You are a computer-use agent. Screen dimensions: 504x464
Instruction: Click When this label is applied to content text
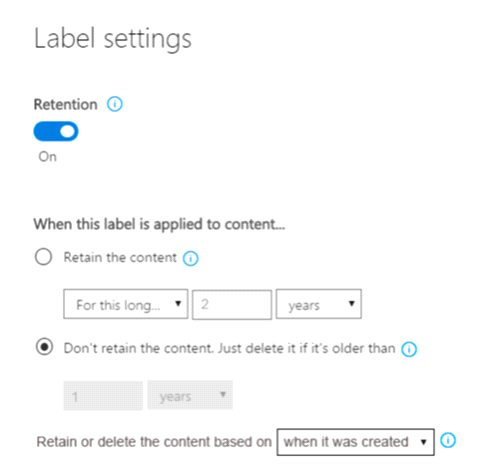(159, 224)
